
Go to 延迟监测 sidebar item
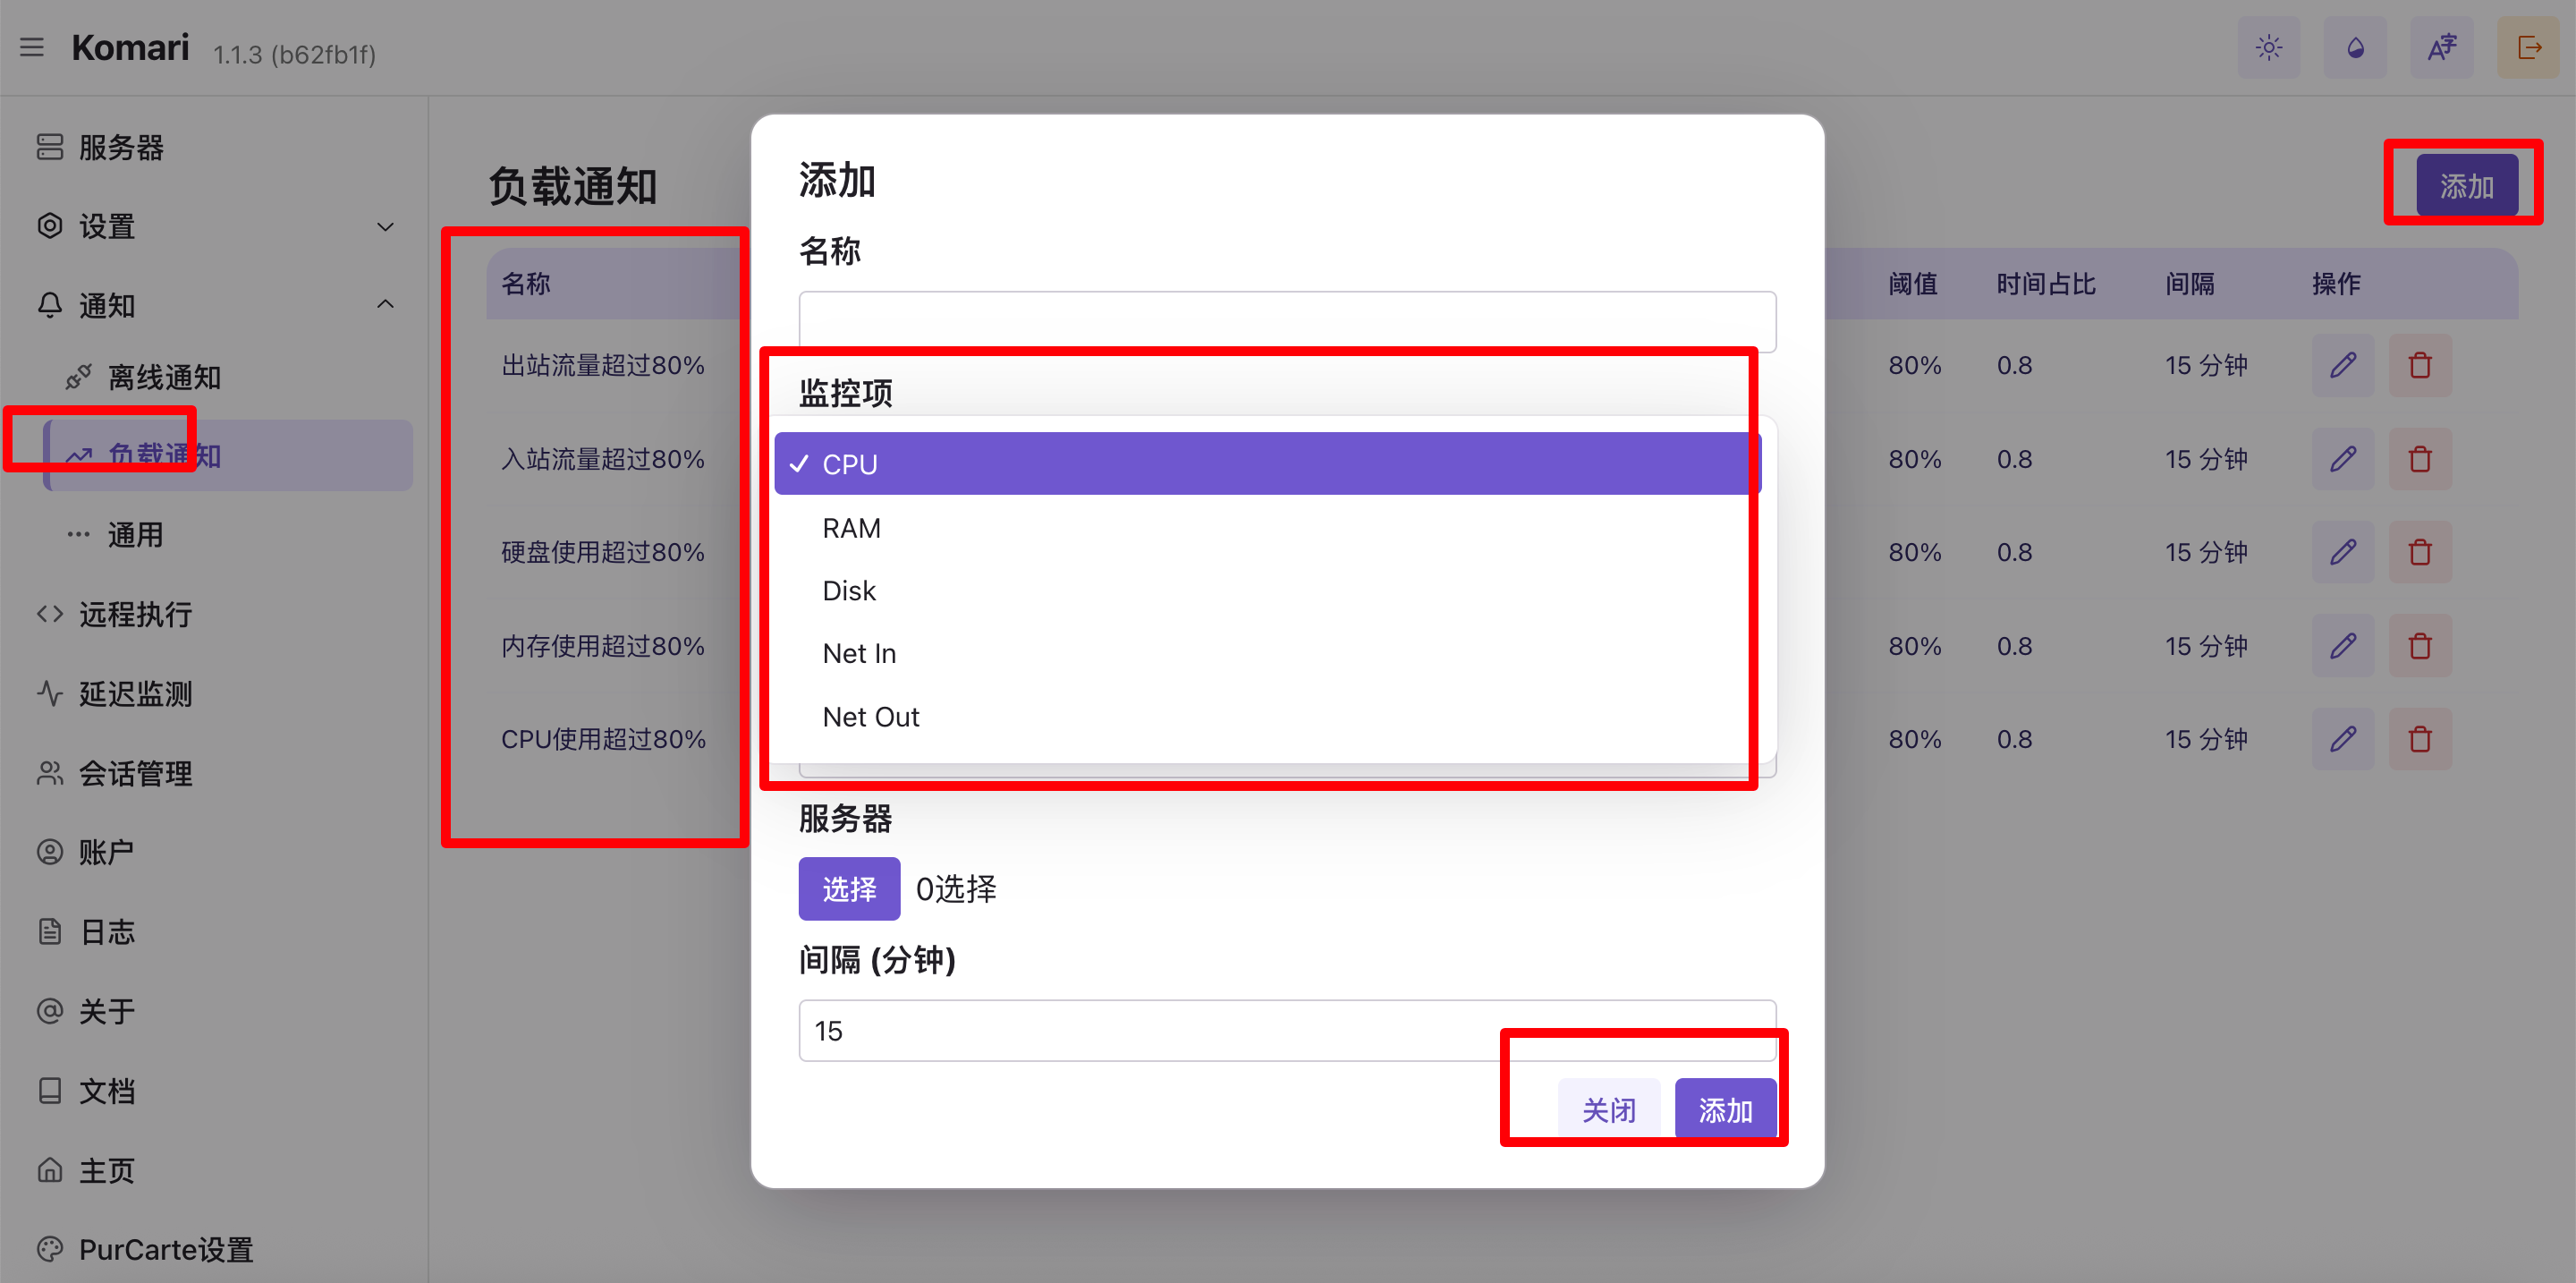tap(135, 694)
